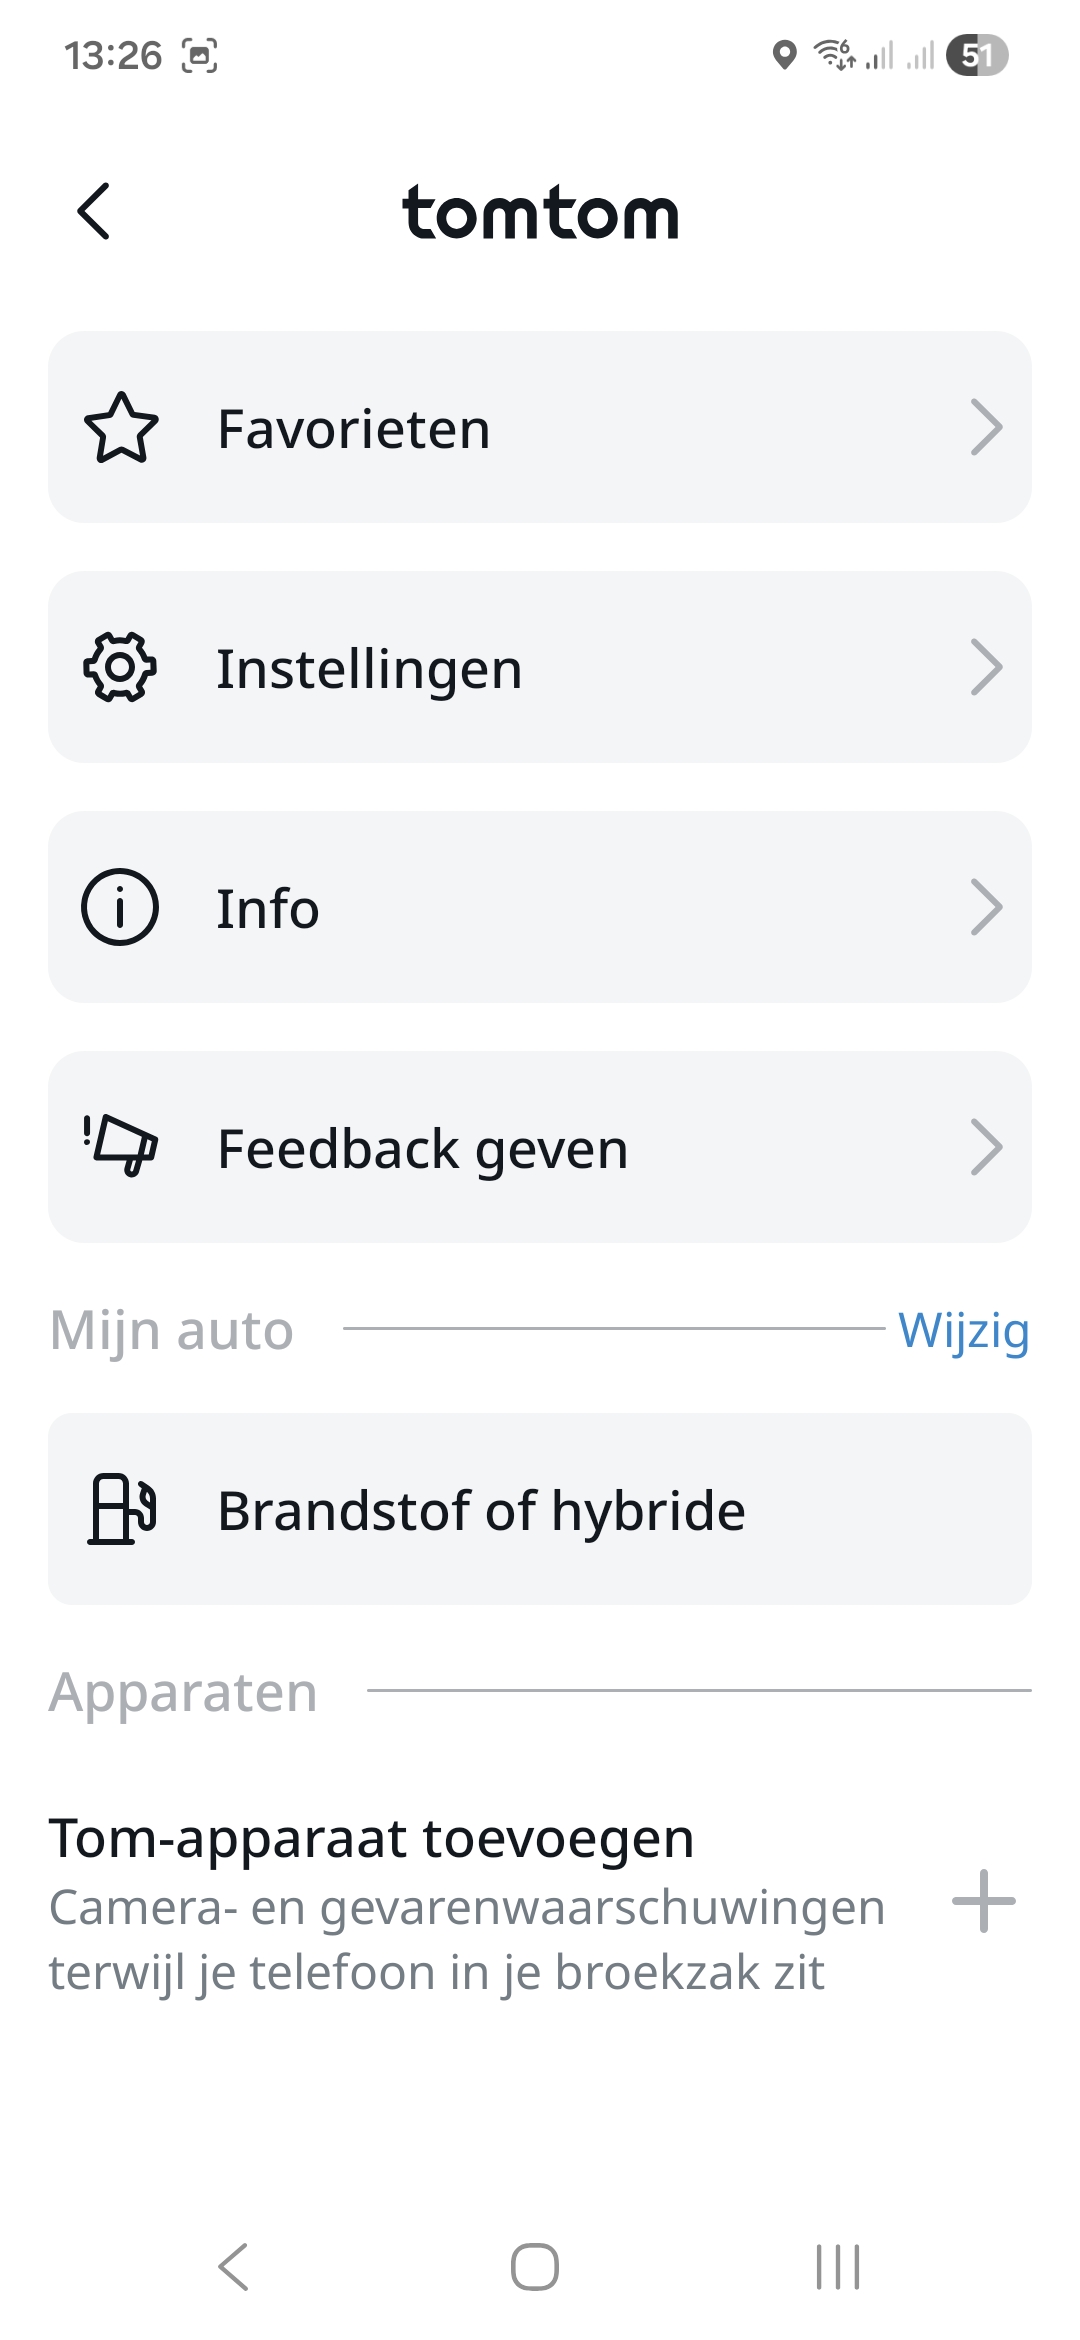Expand the Feedback geven chevron
This screenshot has height=2340, width=1080.
[x=986, y=1147]
